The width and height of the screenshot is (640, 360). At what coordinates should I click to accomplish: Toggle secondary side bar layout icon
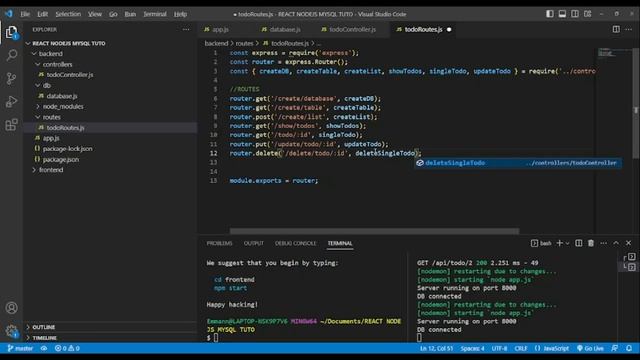point(575,14)
